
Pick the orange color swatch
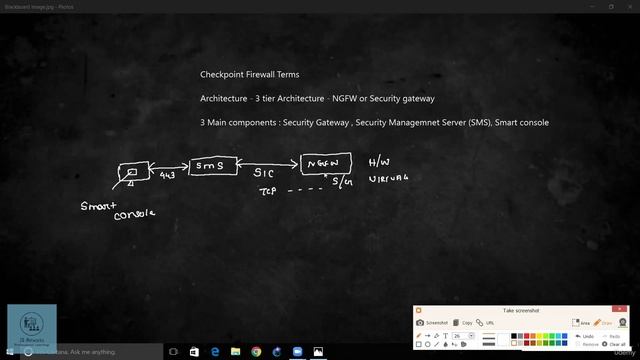533,336
